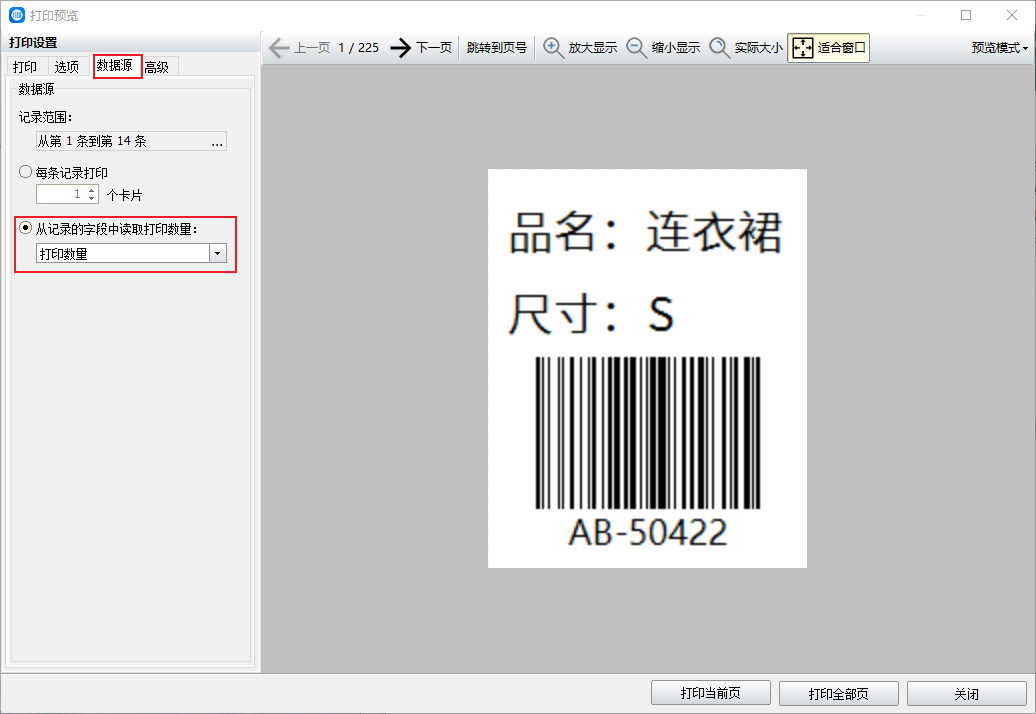Screen dimensions: 1036x714
Task: Click the 个卡片 label
Action: click(x=124, y=195)
